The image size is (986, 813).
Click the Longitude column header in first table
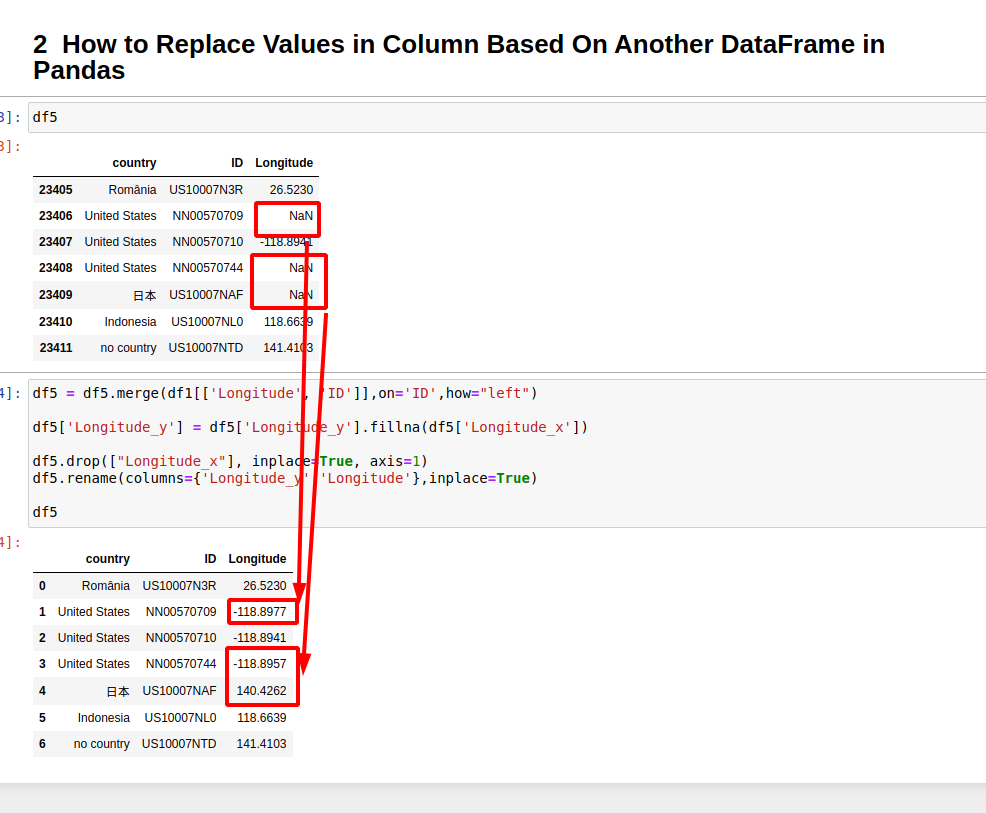[x=284, y=162]
